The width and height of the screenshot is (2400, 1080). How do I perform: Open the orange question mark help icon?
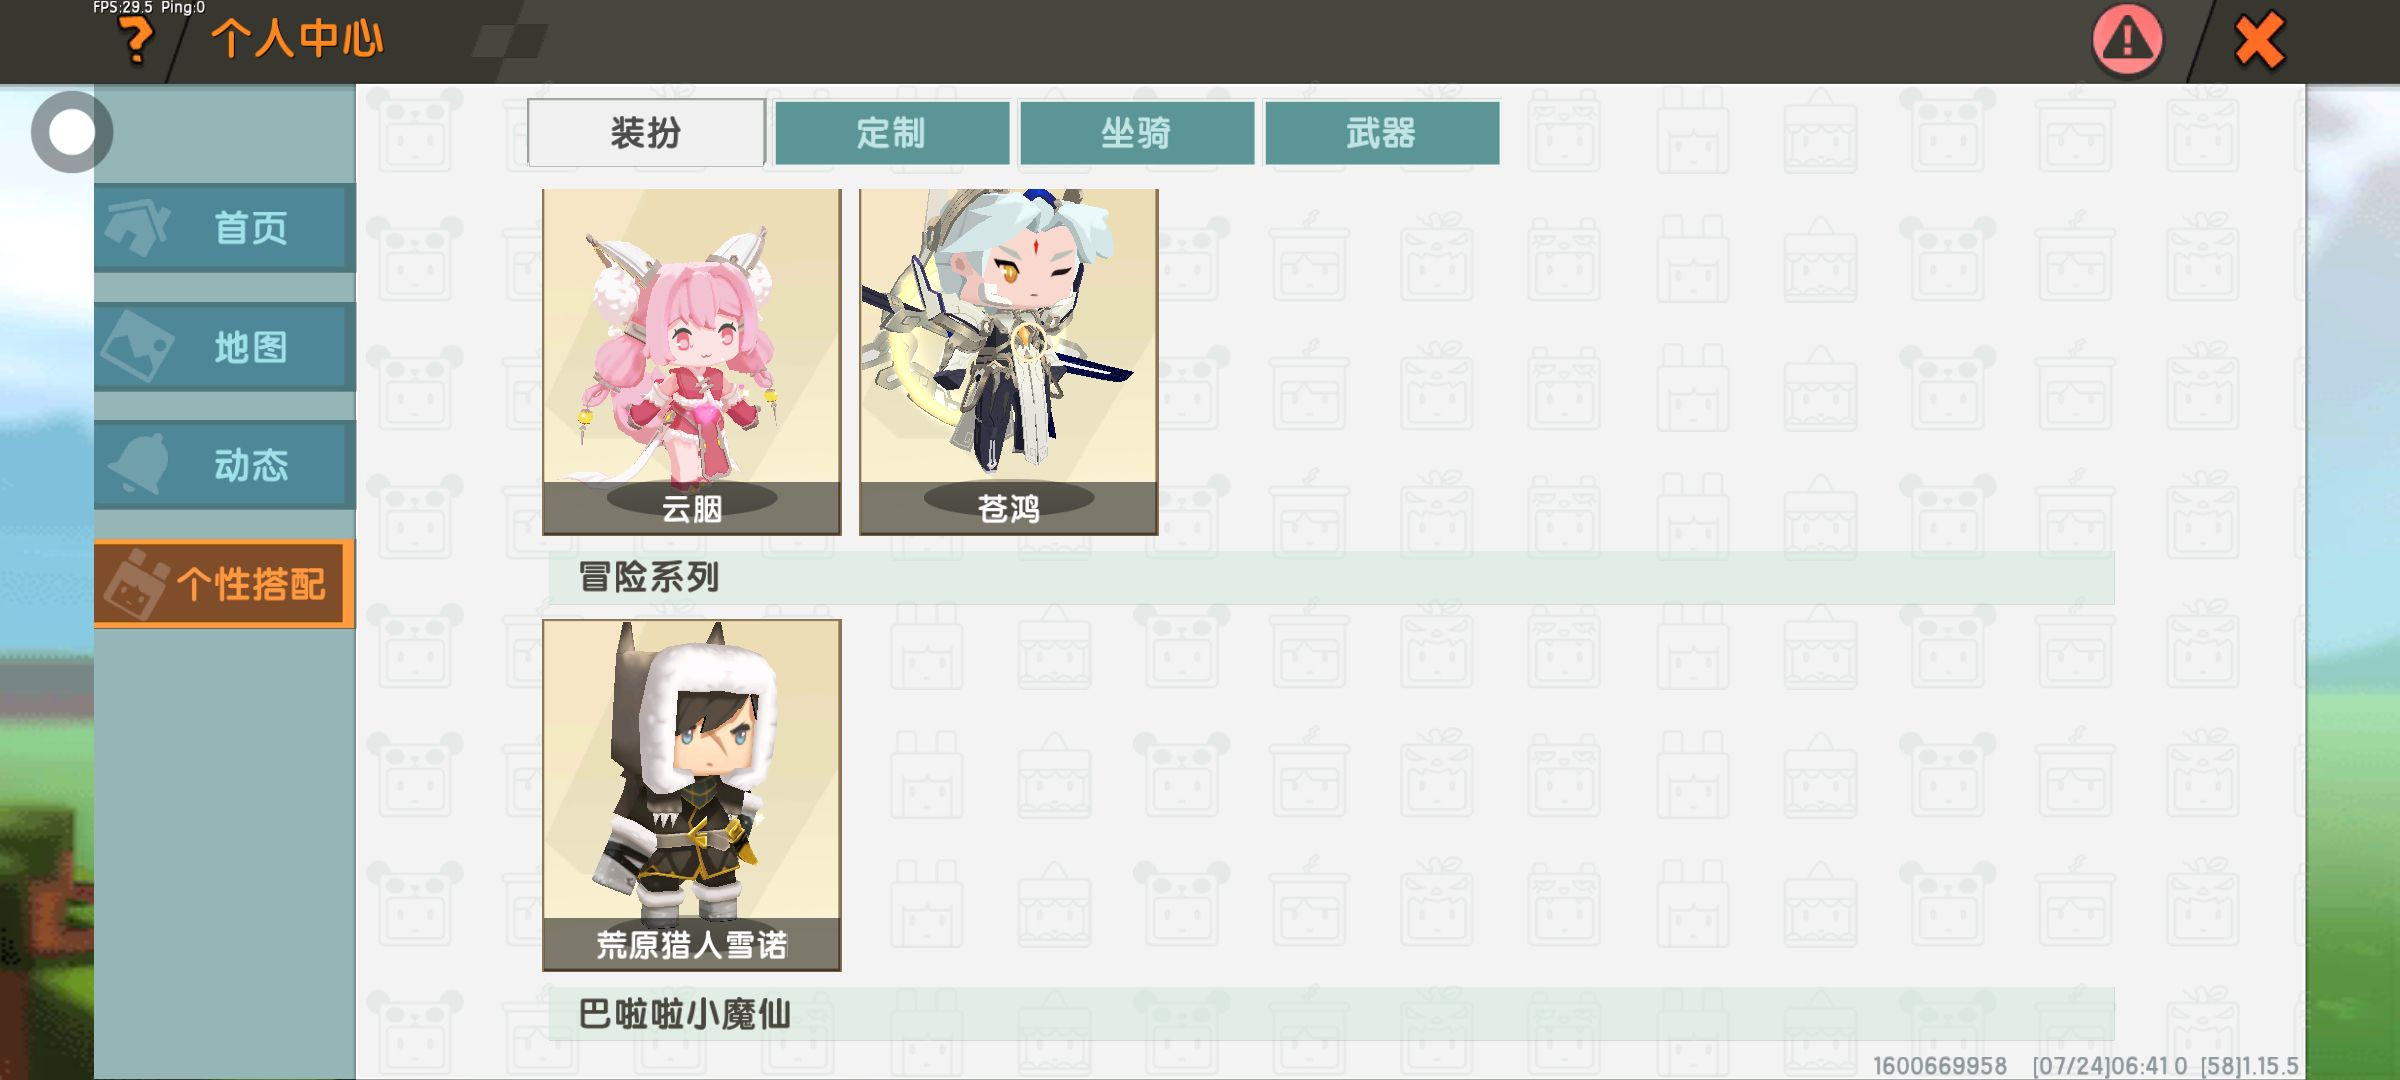coord(135,41)
